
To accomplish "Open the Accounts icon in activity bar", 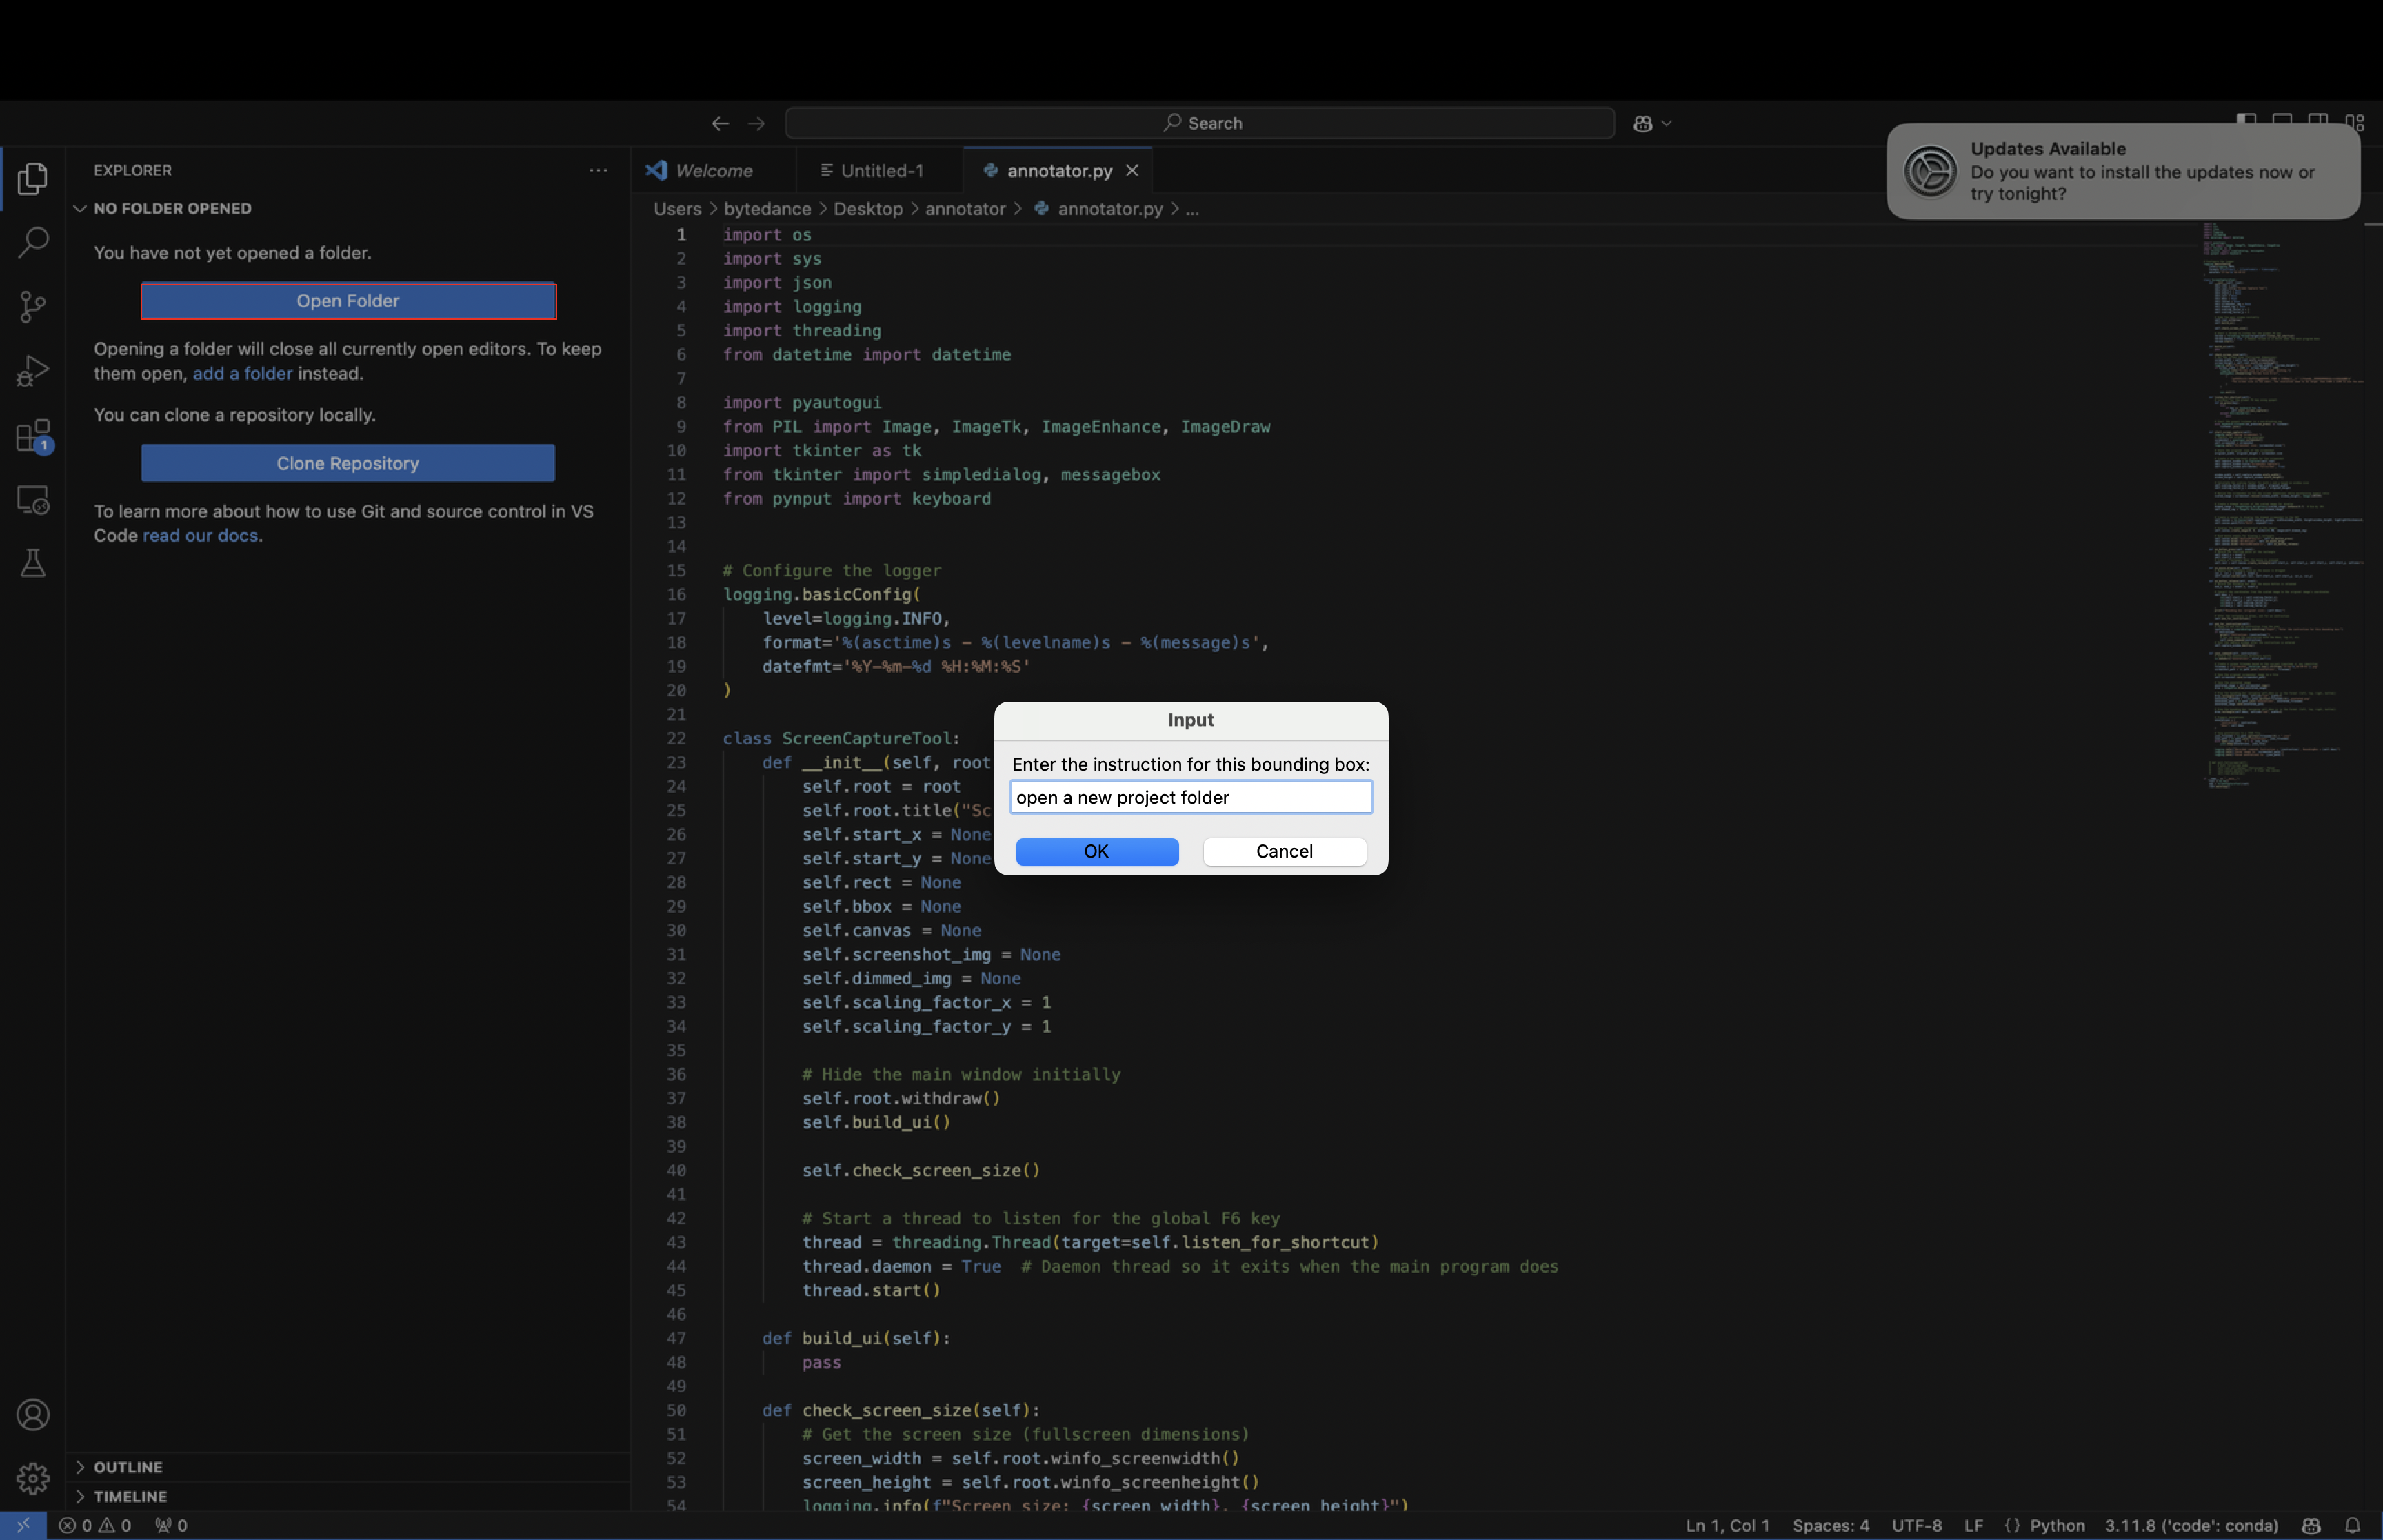I will [x=33, y=1414].
